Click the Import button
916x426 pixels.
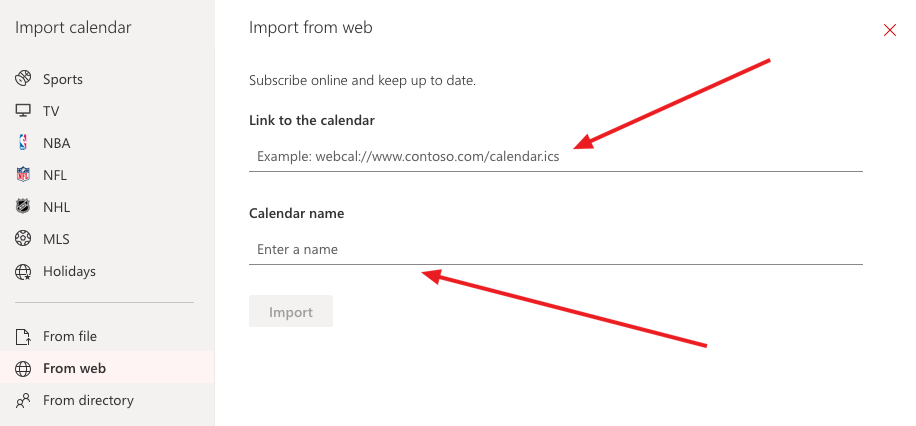pyautogui.click(x=291, y=311)
